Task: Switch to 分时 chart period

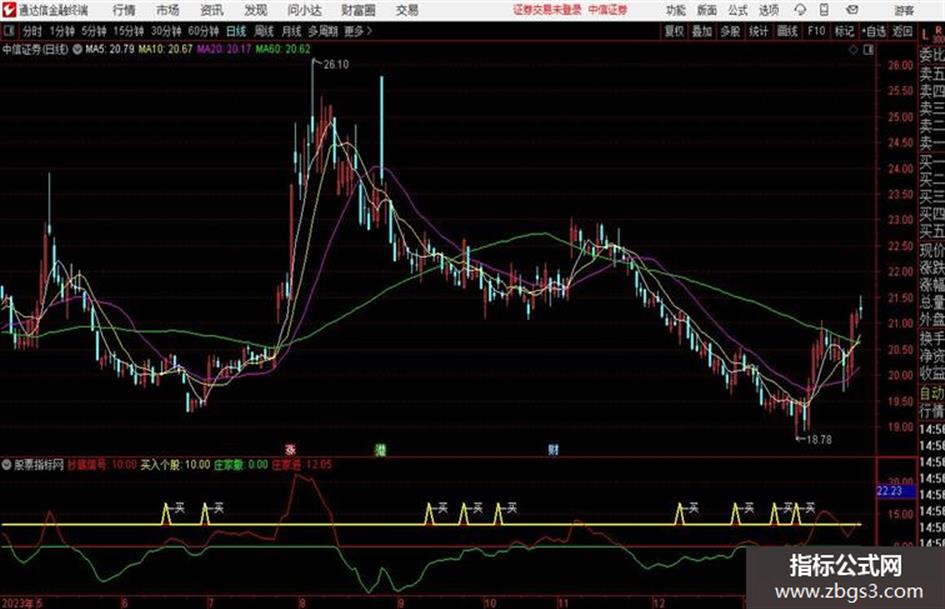Action: click(33, 31)
